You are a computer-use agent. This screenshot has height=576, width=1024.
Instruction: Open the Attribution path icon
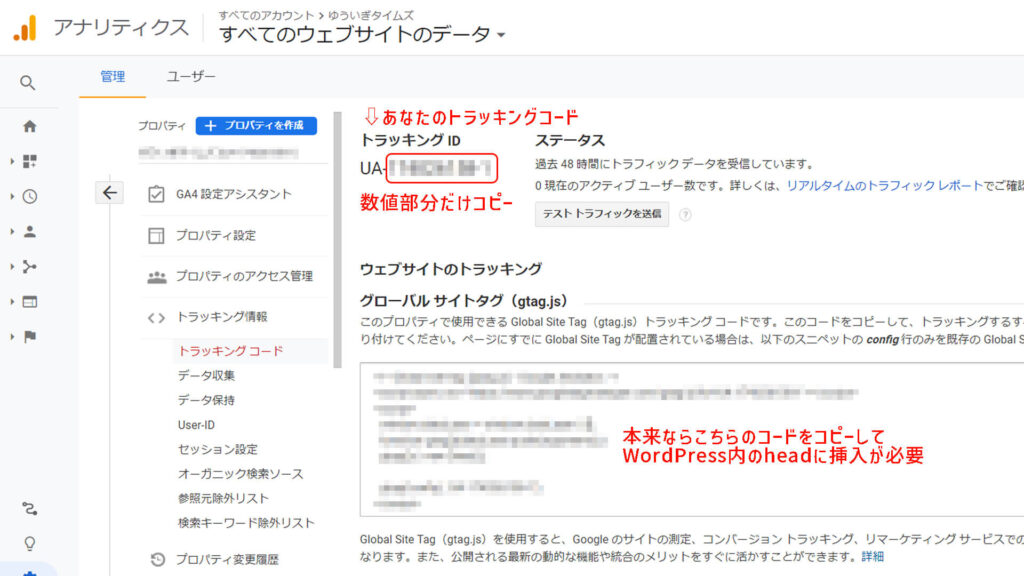(29, 509)
